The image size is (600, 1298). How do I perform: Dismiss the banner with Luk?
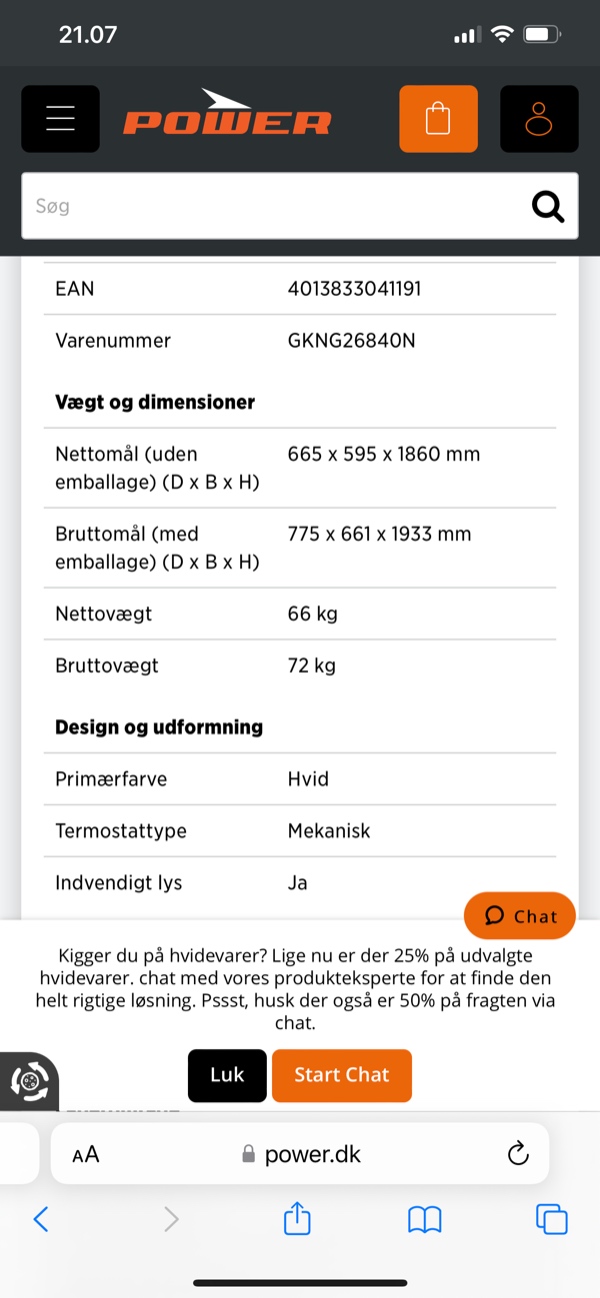tap(227, 1075)
